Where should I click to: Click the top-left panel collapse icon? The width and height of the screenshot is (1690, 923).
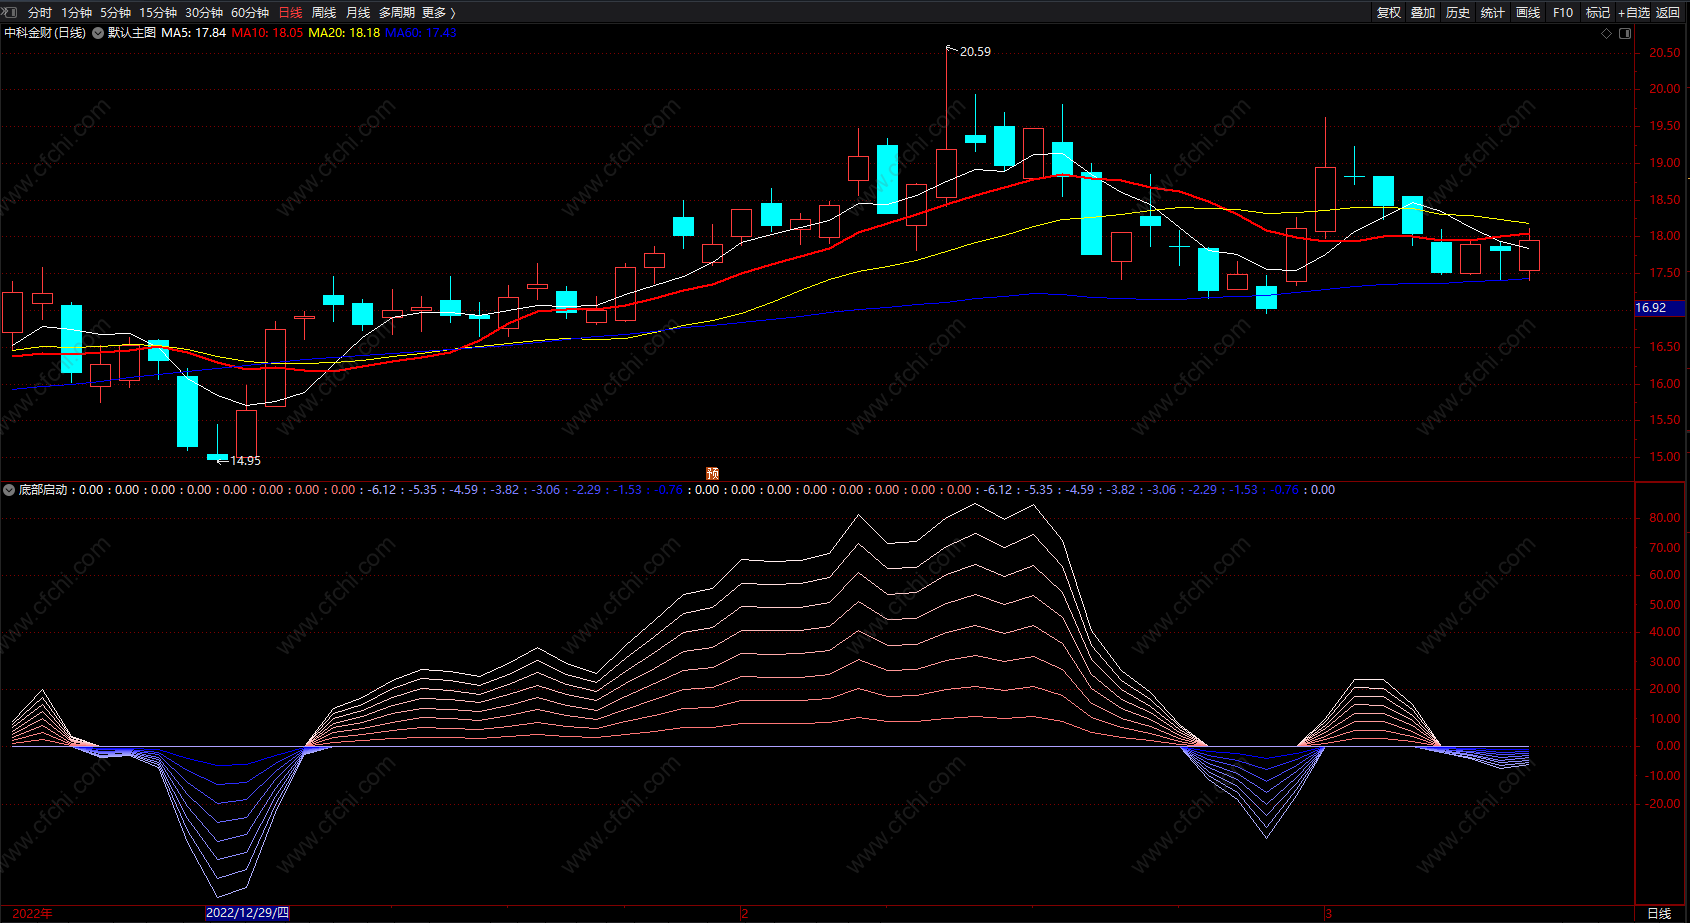click(9, 12)
